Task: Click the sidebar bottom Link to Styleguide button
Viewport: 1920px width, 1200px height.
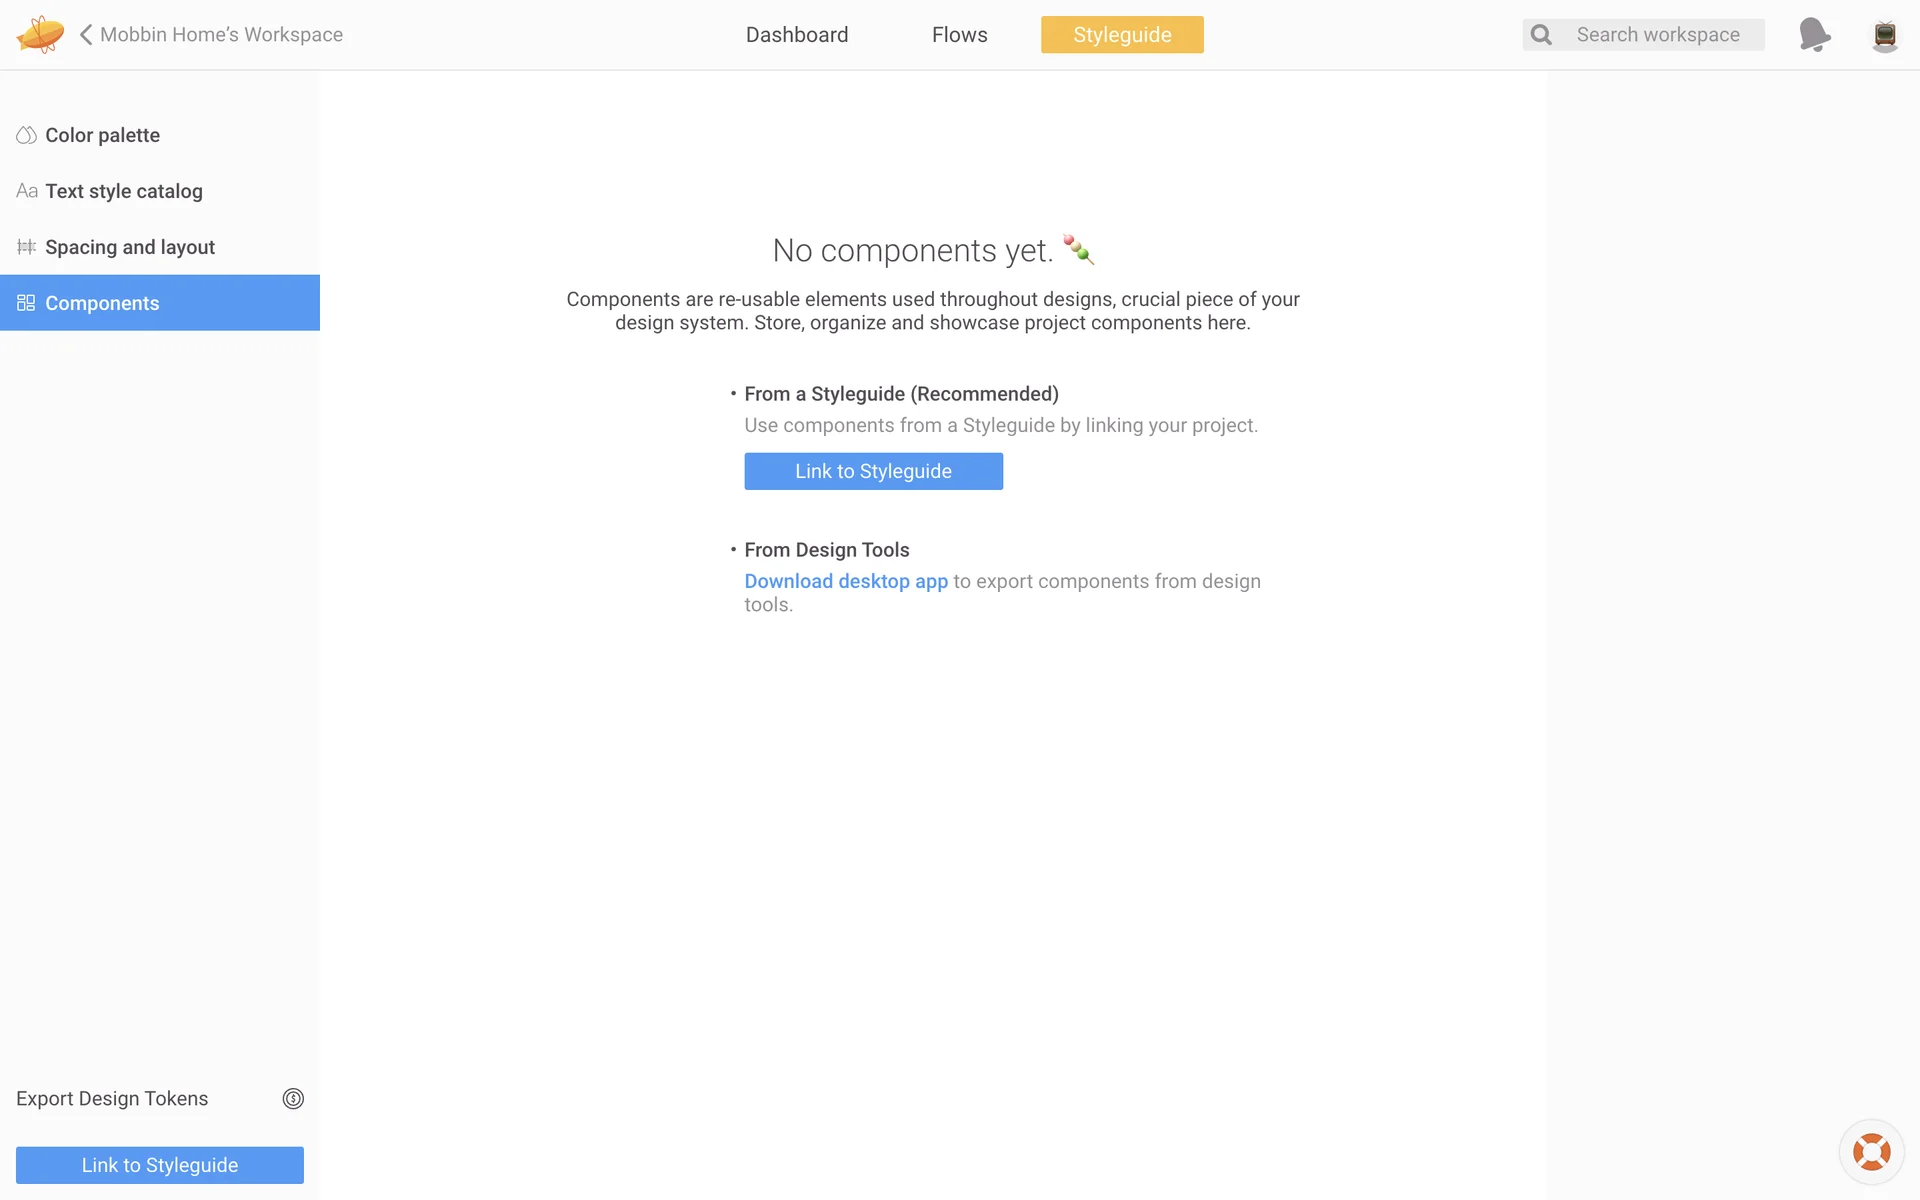Action: 160,1165
